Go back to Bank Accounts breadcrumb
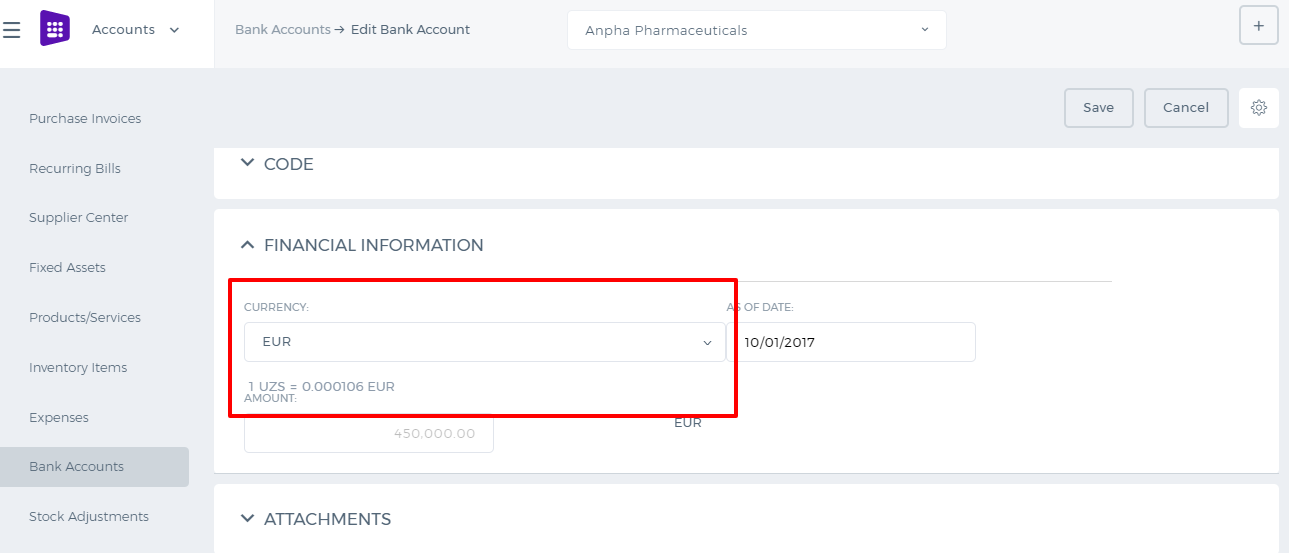Image resolution: width=1289 pixels, height=553 pixels. pos(282,30)
